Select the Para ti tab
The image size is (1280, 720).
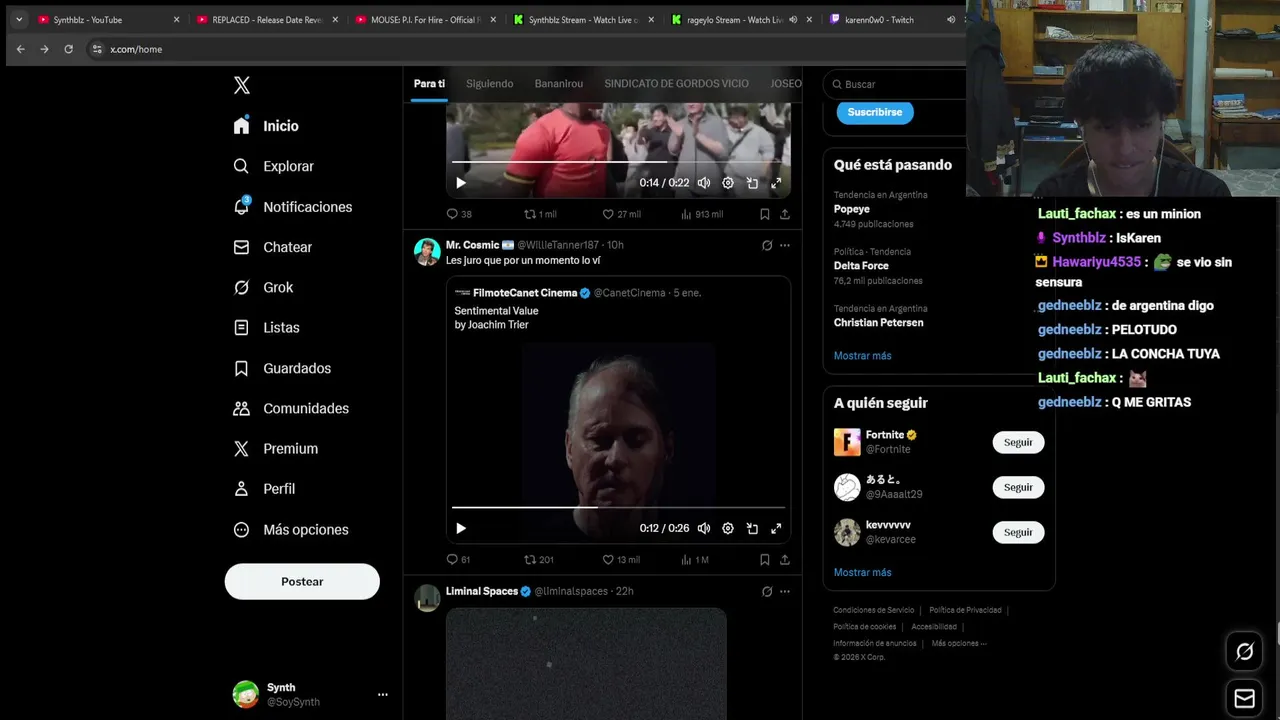pyautogui.click(x=429, y=84)
